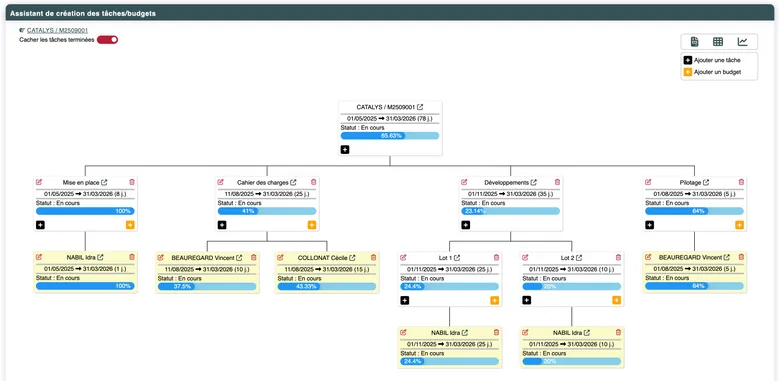Image resolution: width=780 pixels, height=381 pixels.
Task: Delete the 'Mise en place' task
Action: coord(132,182)
